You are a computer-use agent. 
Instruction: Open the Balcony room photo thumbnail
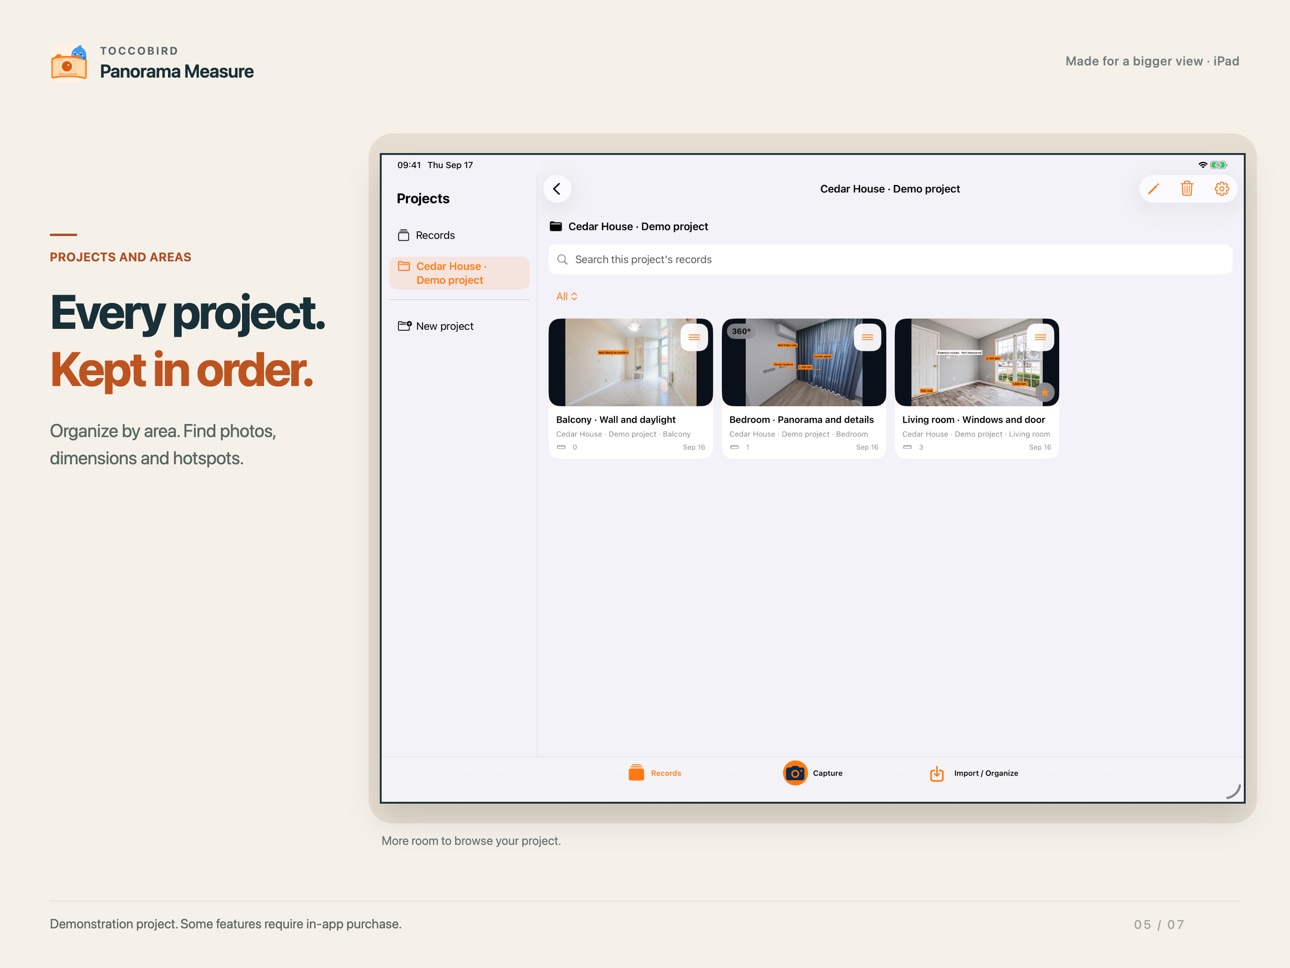point(631,363)
